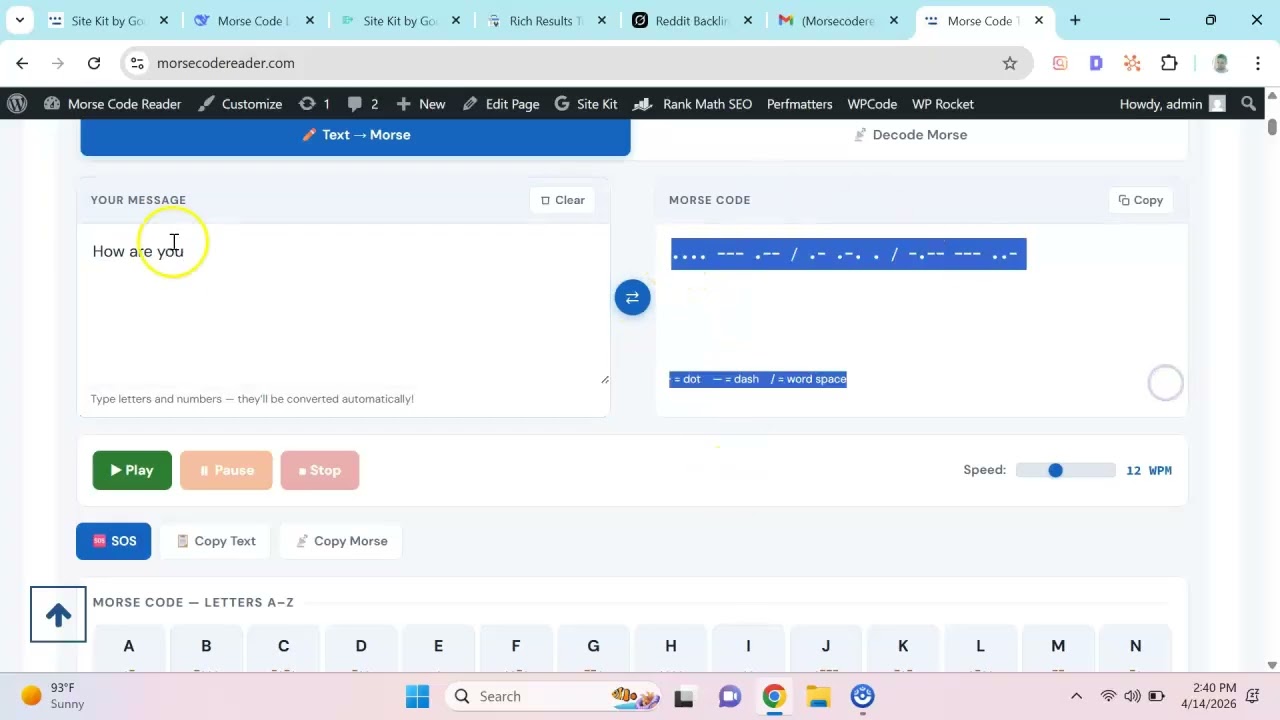Open a new browser tab
The image size is (1280, 720).
pyautogui.click(x=1075, y=20)
